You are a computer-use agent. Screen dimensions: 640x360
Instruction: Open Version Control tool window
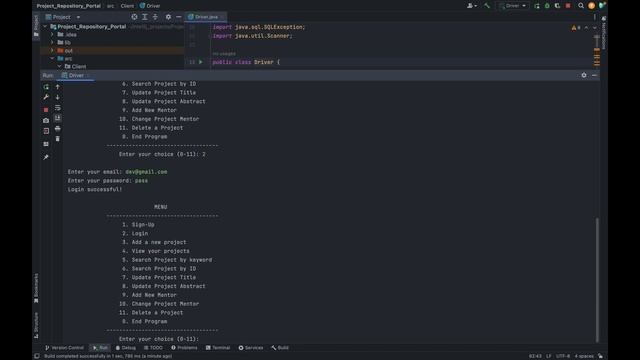coord(64,348)
